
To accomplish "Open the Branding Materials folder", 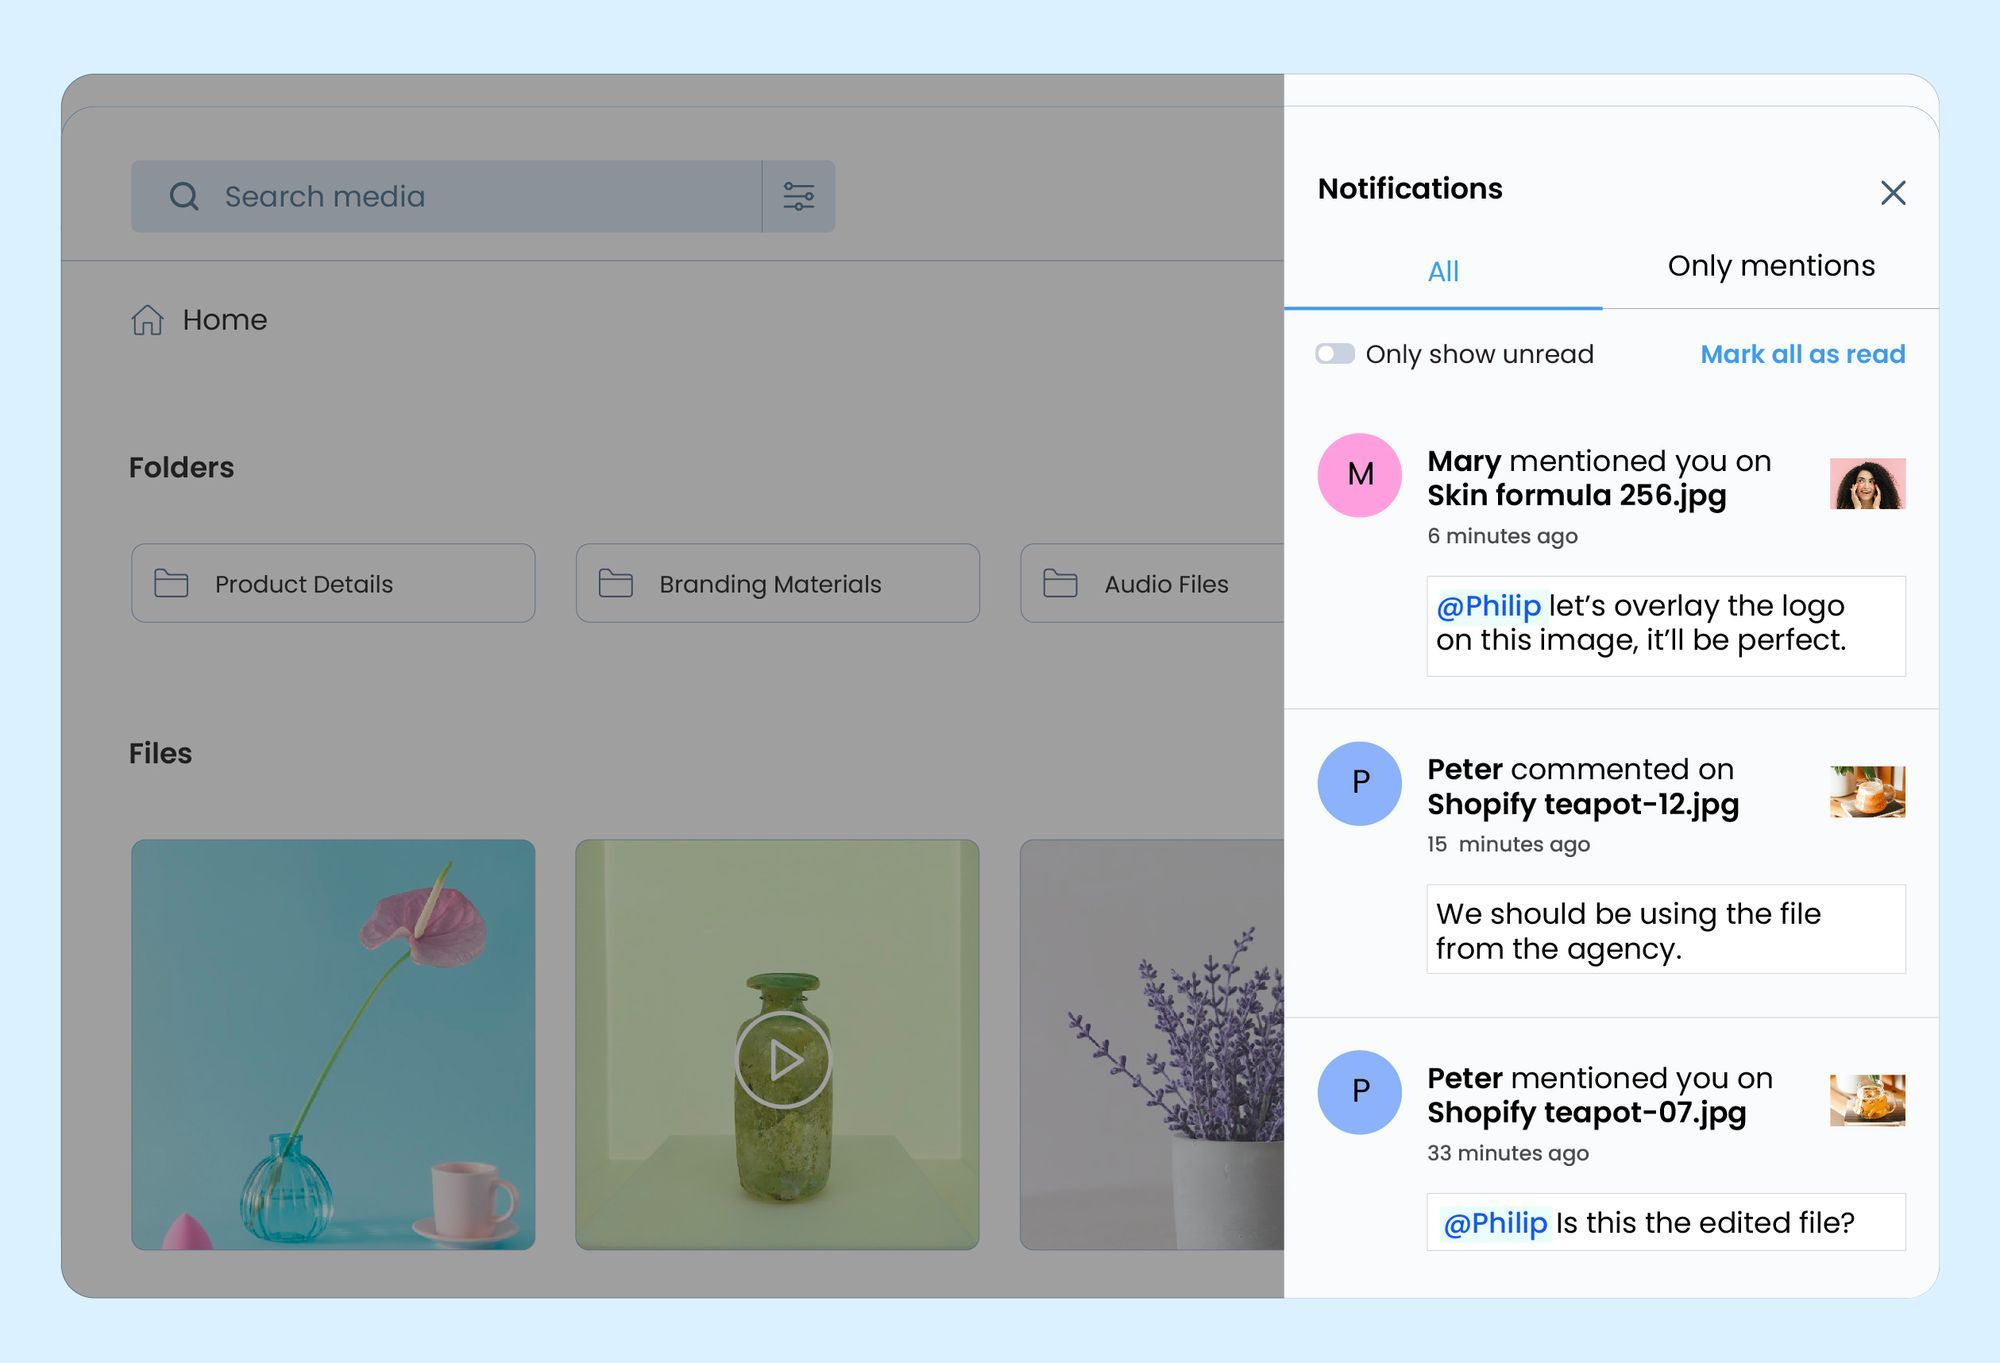I will point(777,583).
